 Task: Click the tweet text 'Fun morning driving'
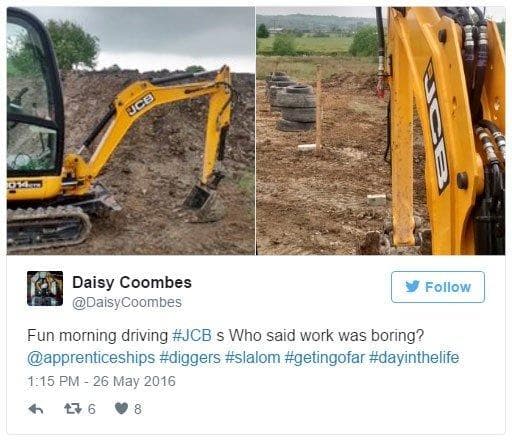97,336
